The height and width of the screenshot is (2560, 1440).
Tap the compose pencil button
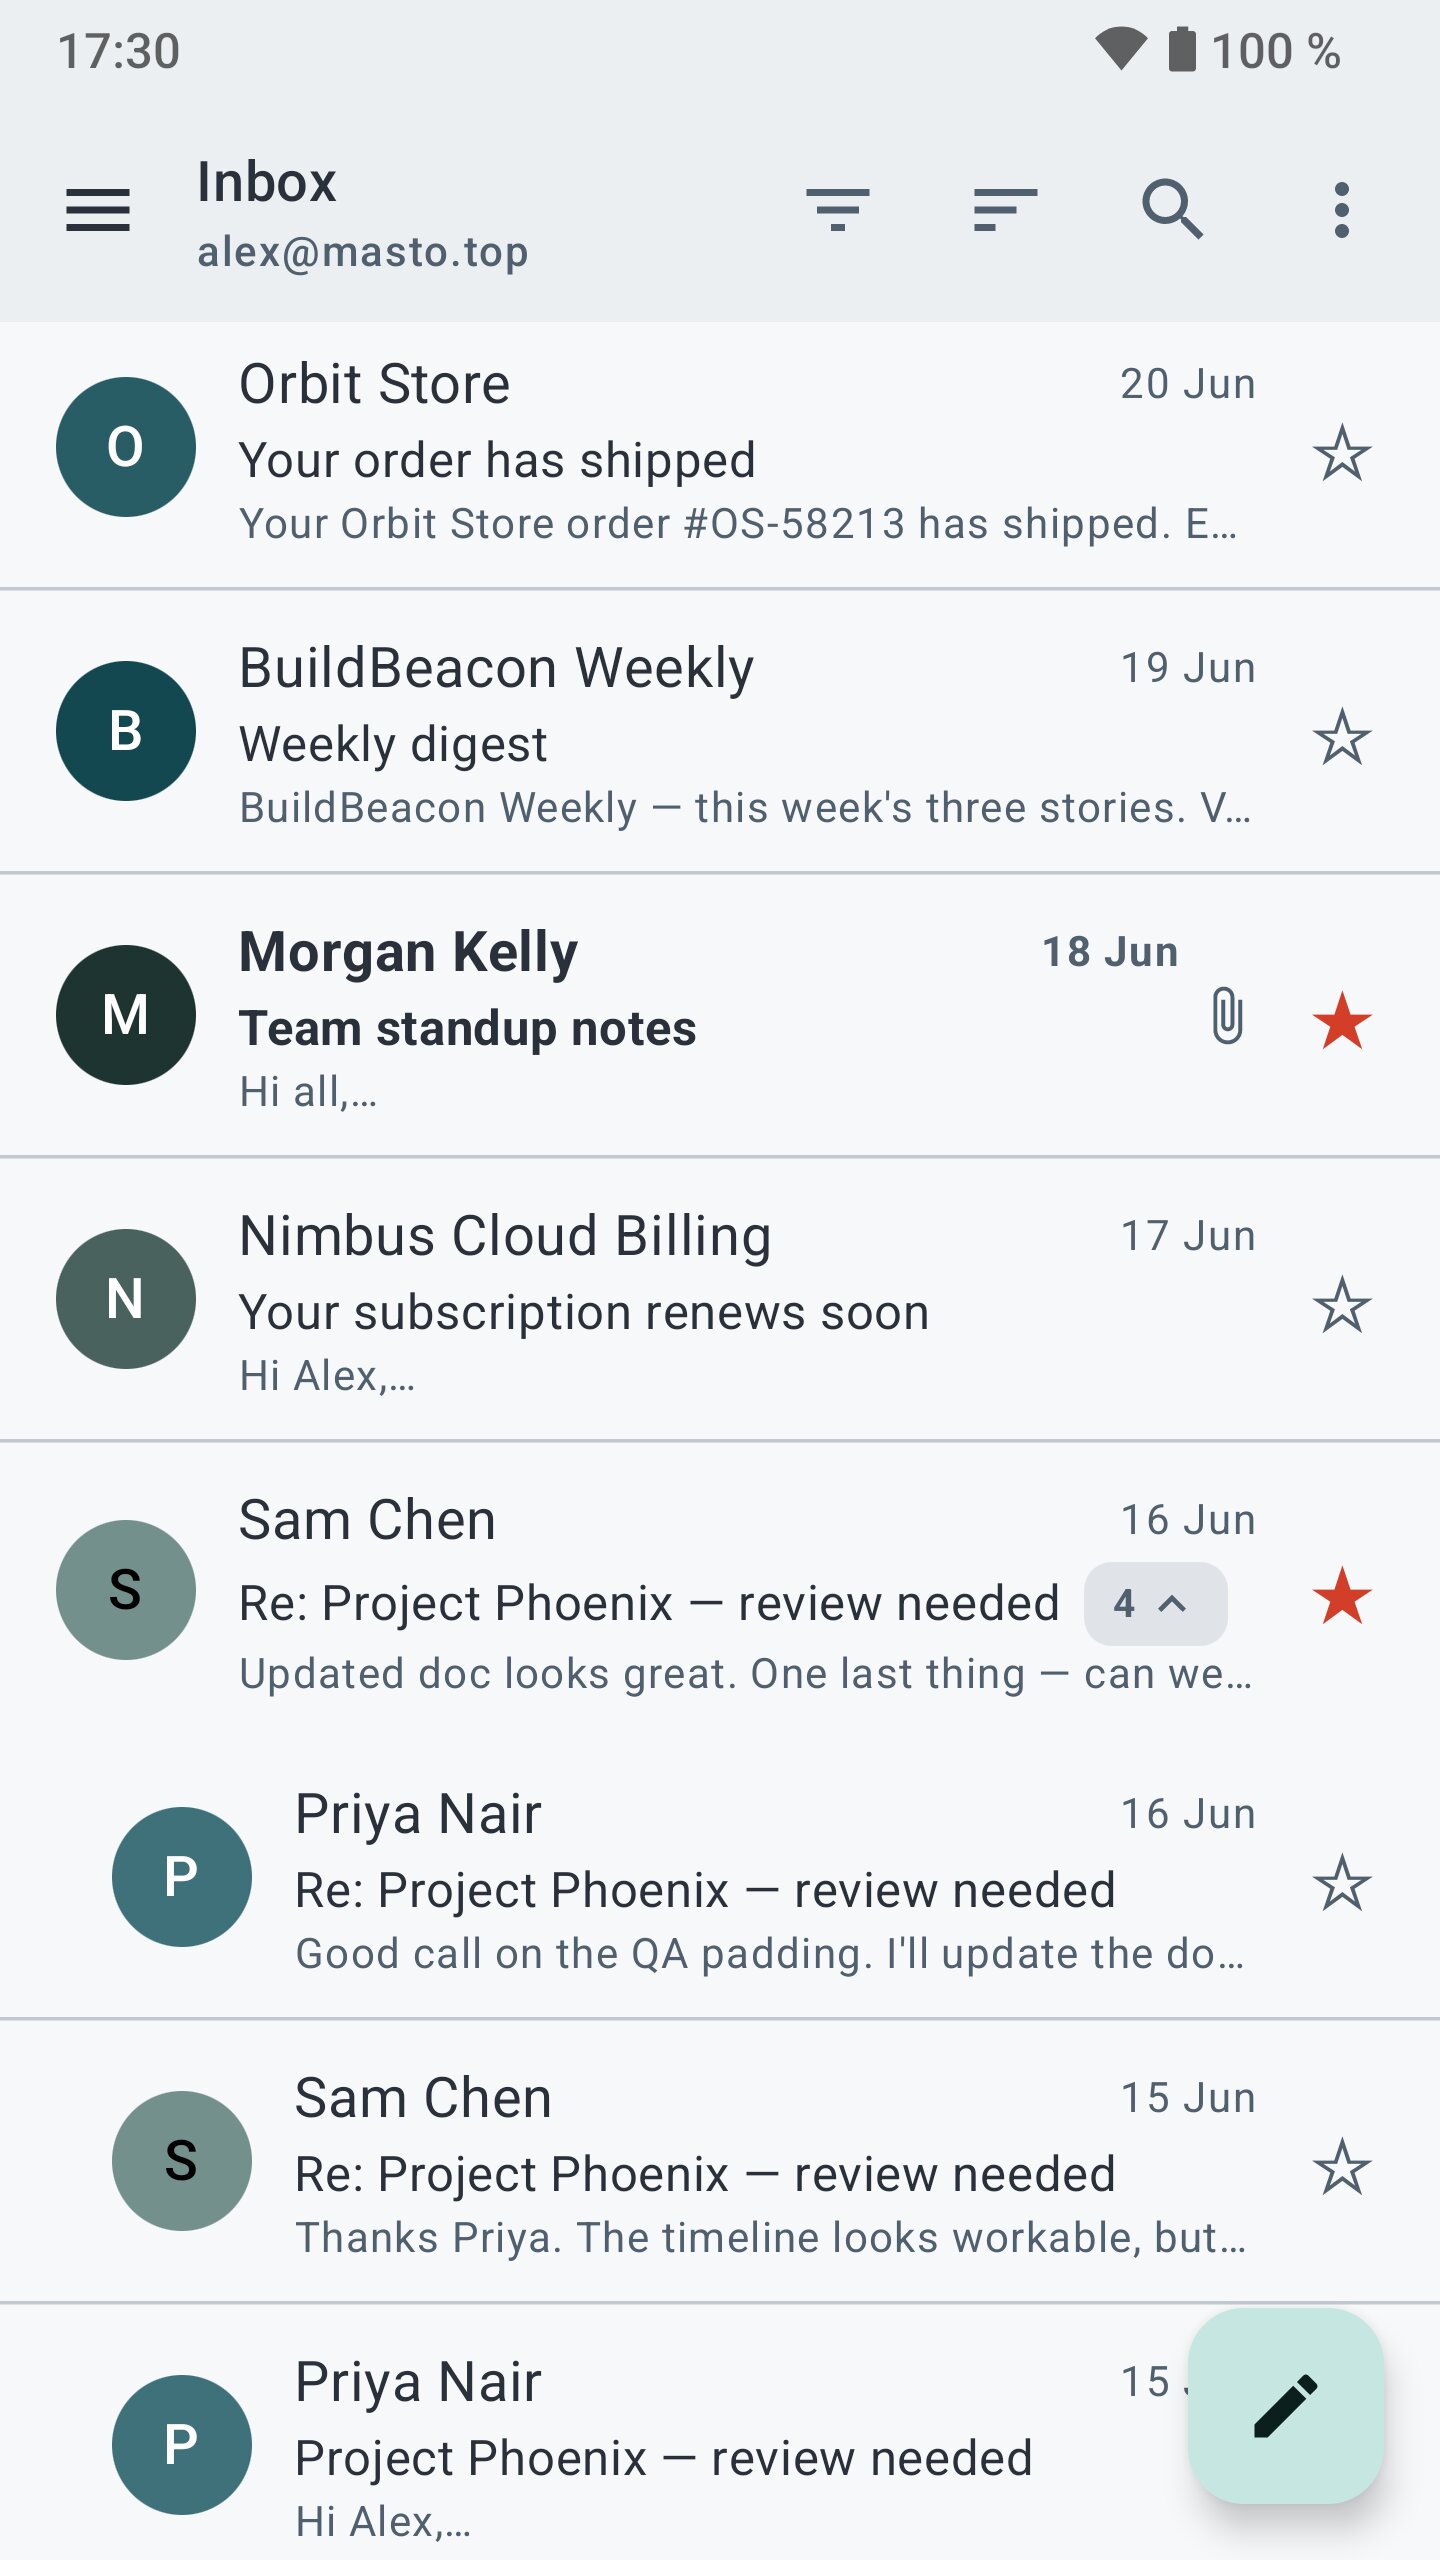[1286, 2406]
